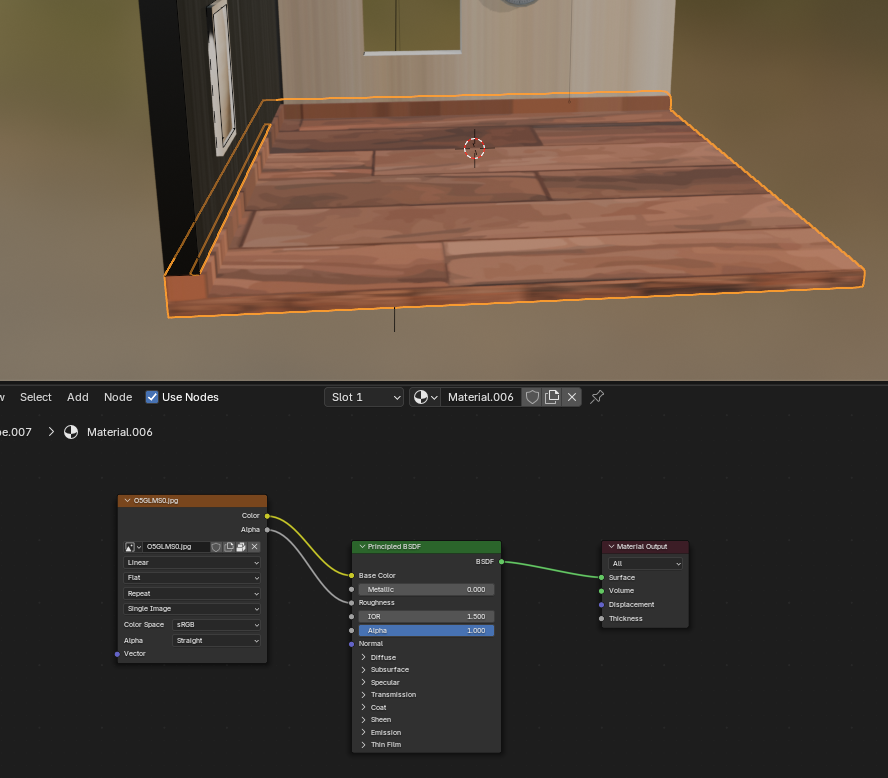Expand the Coat panel
This screenshot has width=888, height=778.
[x=364, y=707]
